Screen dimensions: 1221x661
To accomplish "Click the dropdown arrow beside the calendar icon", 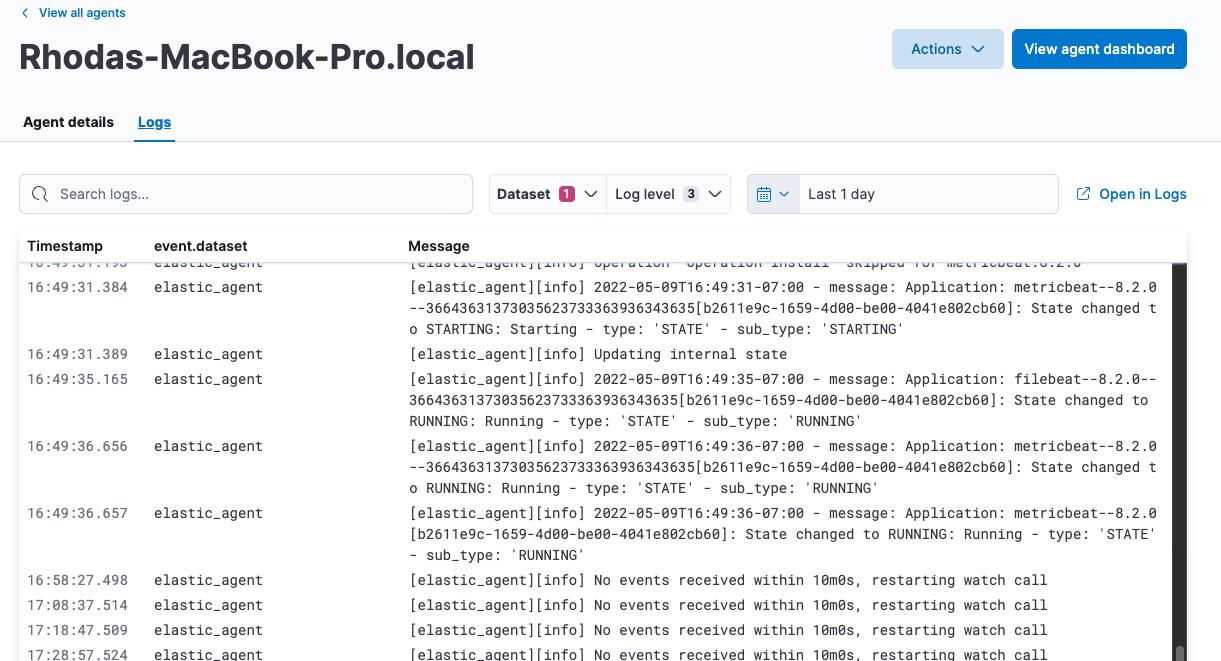I will click(786, 194).
